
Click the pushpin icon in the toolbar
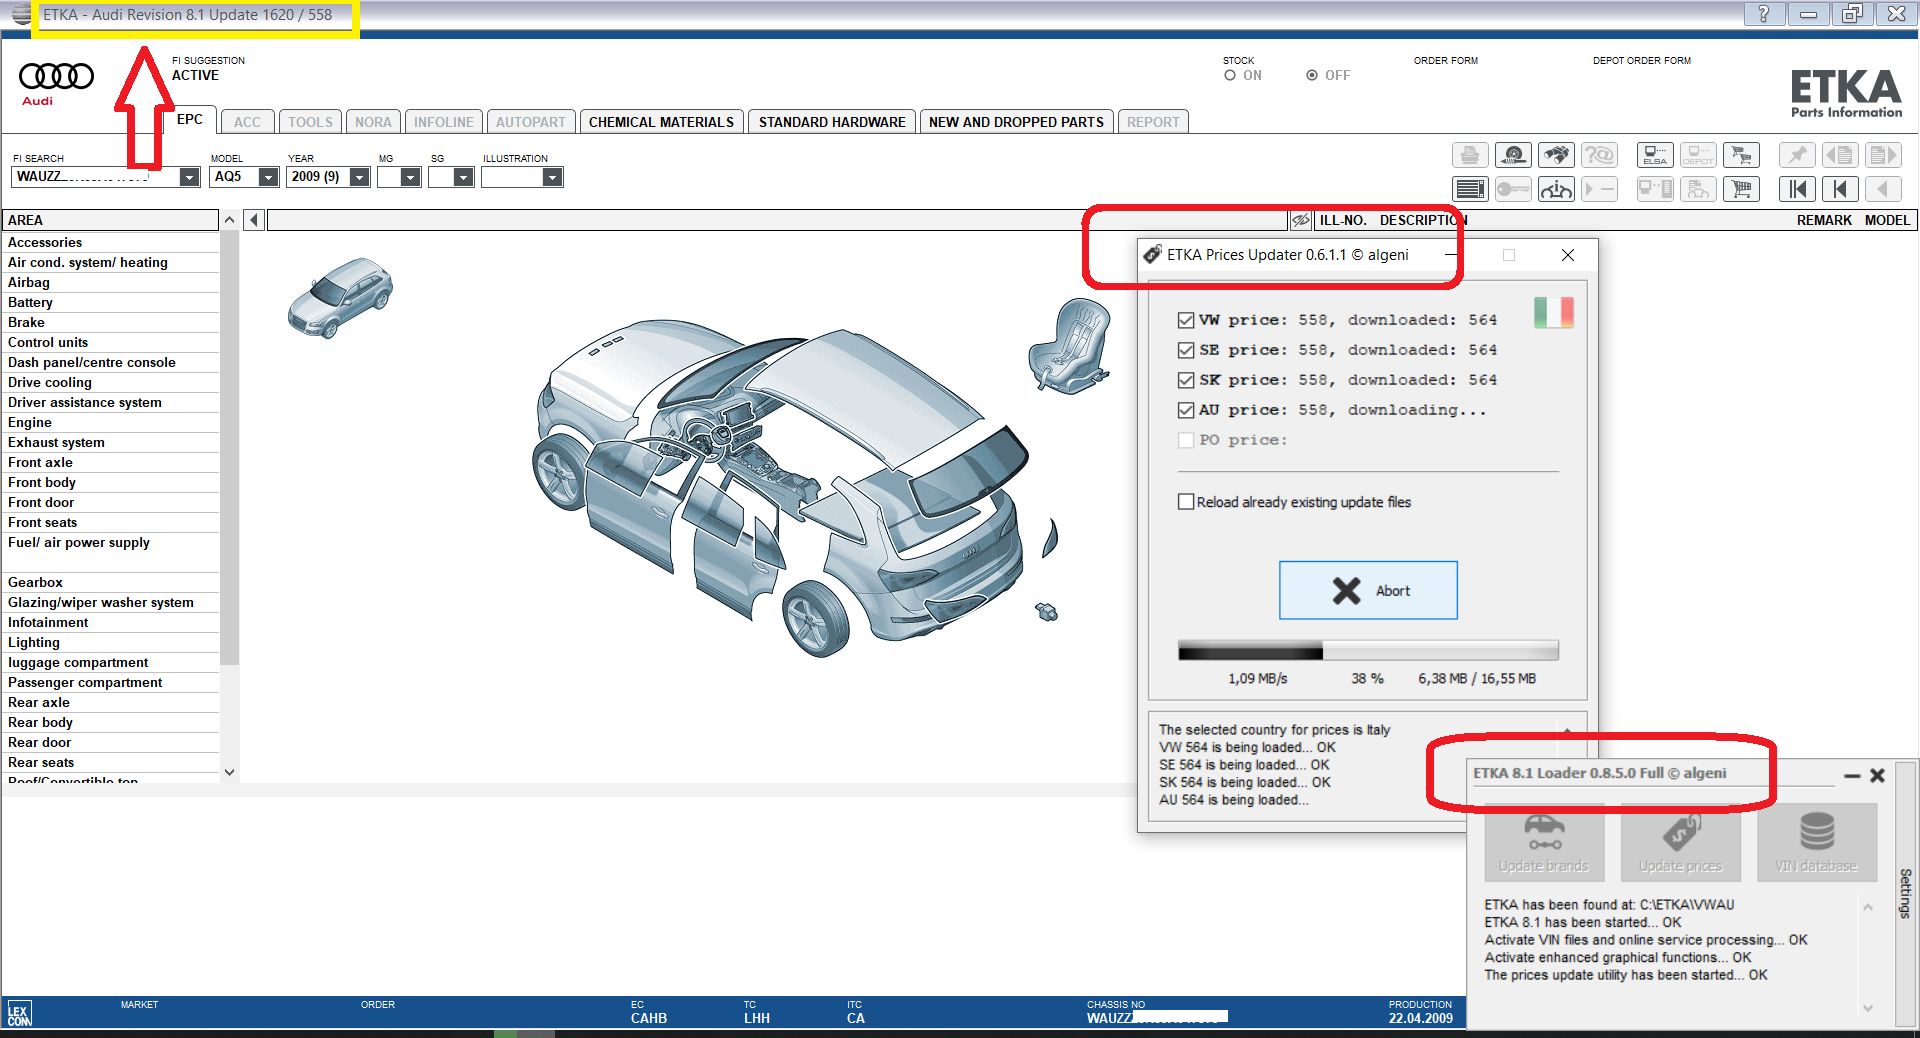coord(1797,155)
